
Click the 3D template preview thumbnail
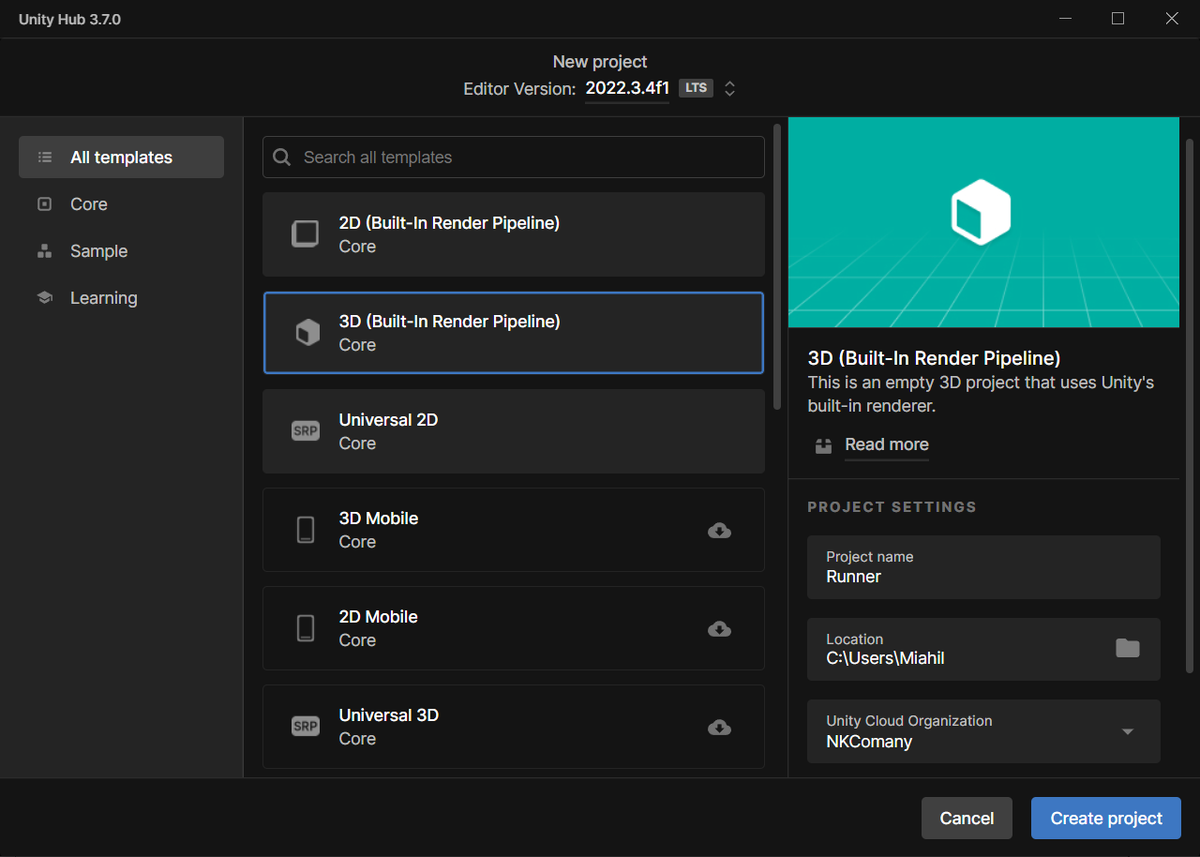coord(983,222)
